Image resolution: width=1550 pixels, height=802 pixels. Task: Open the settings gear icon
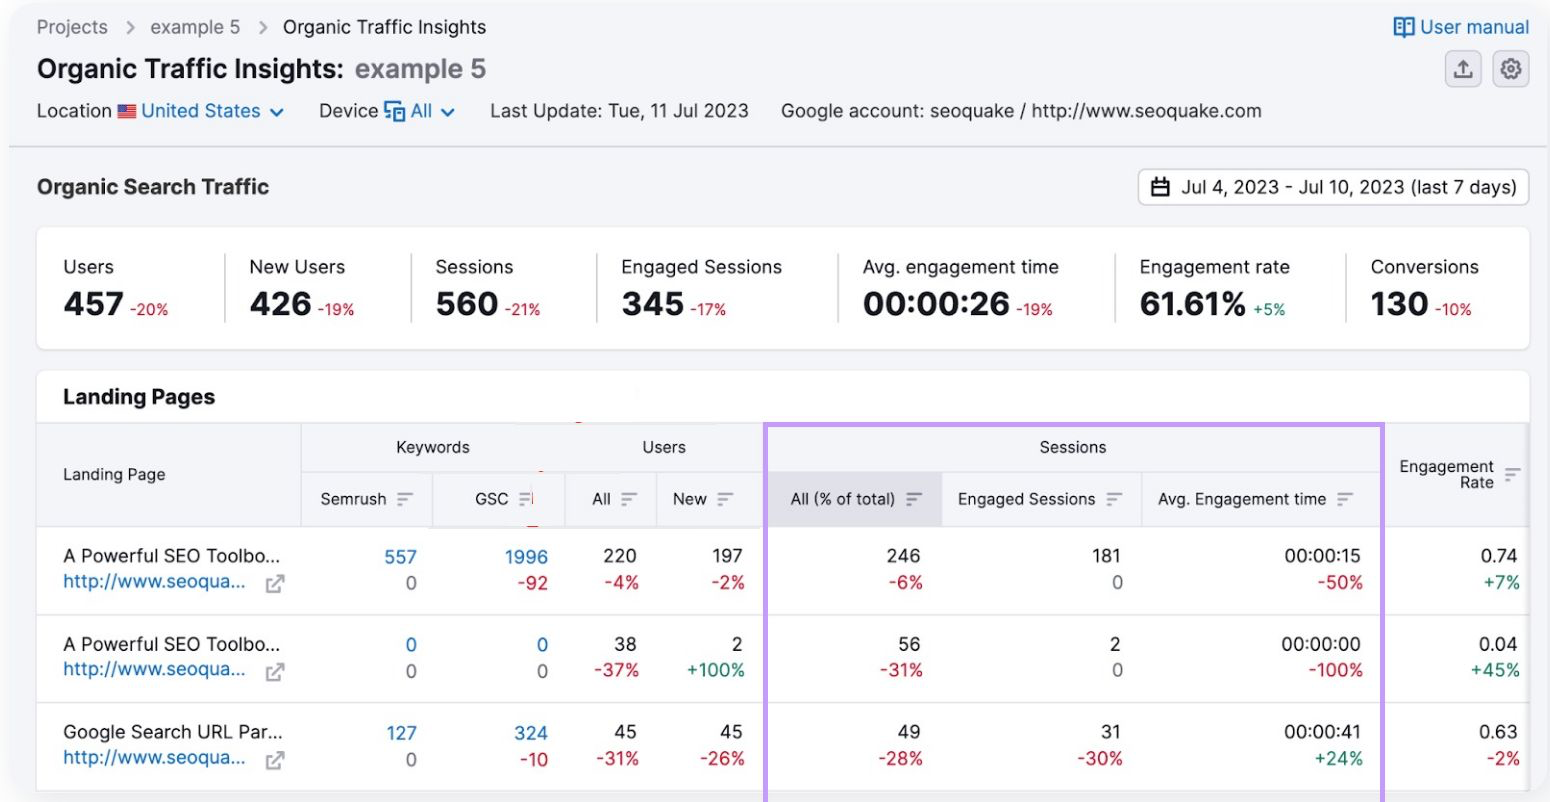pyautogui.click(x=1512, y=69)
